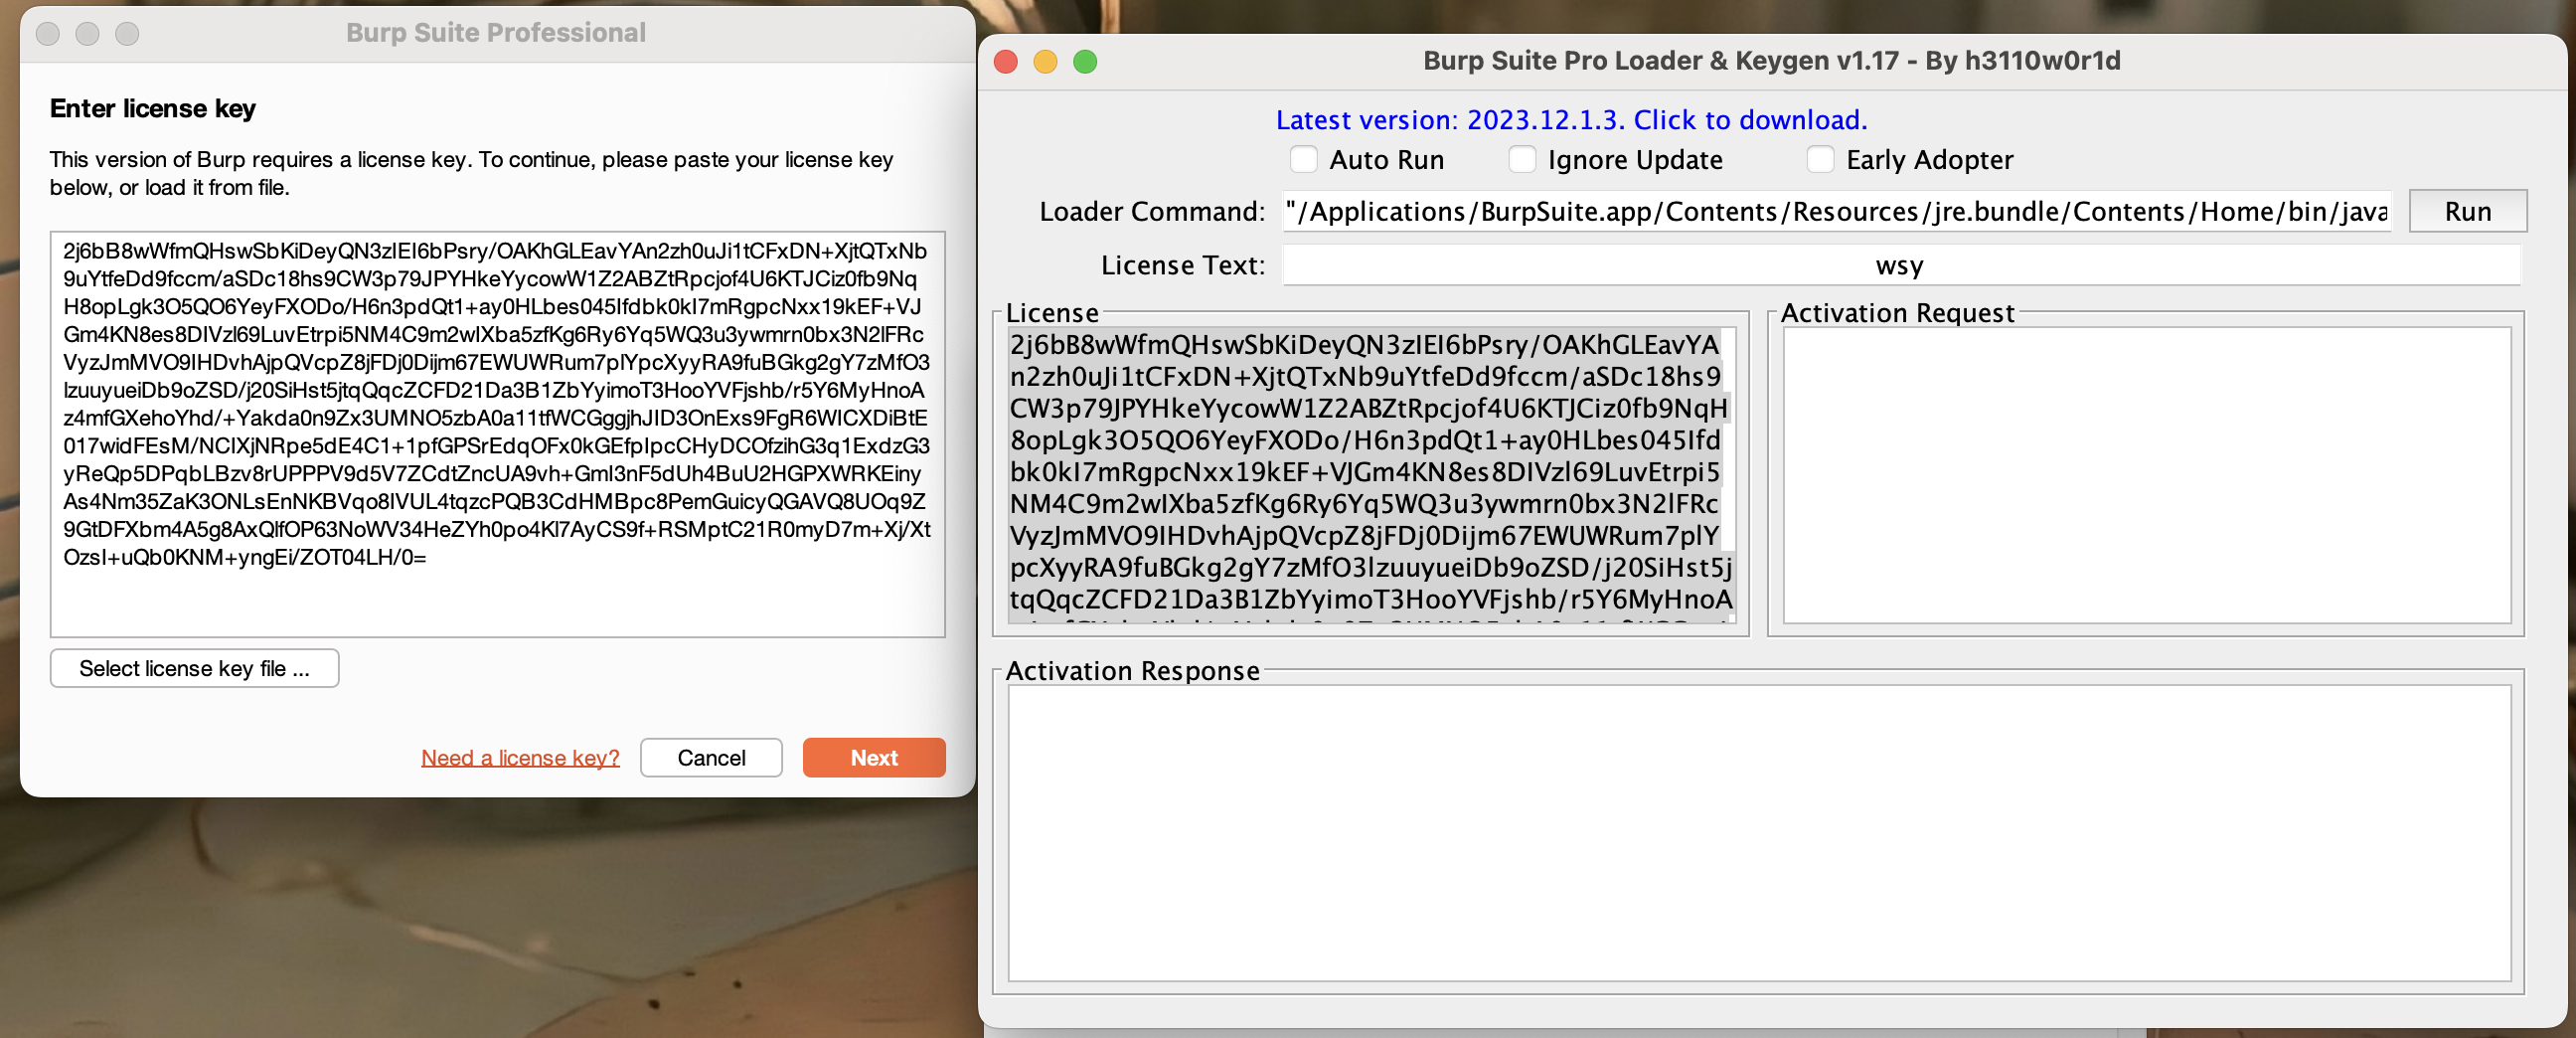This screenshot has width=2576, height=1038.
Task: Click the Enter license key heading
Action: click(153, 108)
